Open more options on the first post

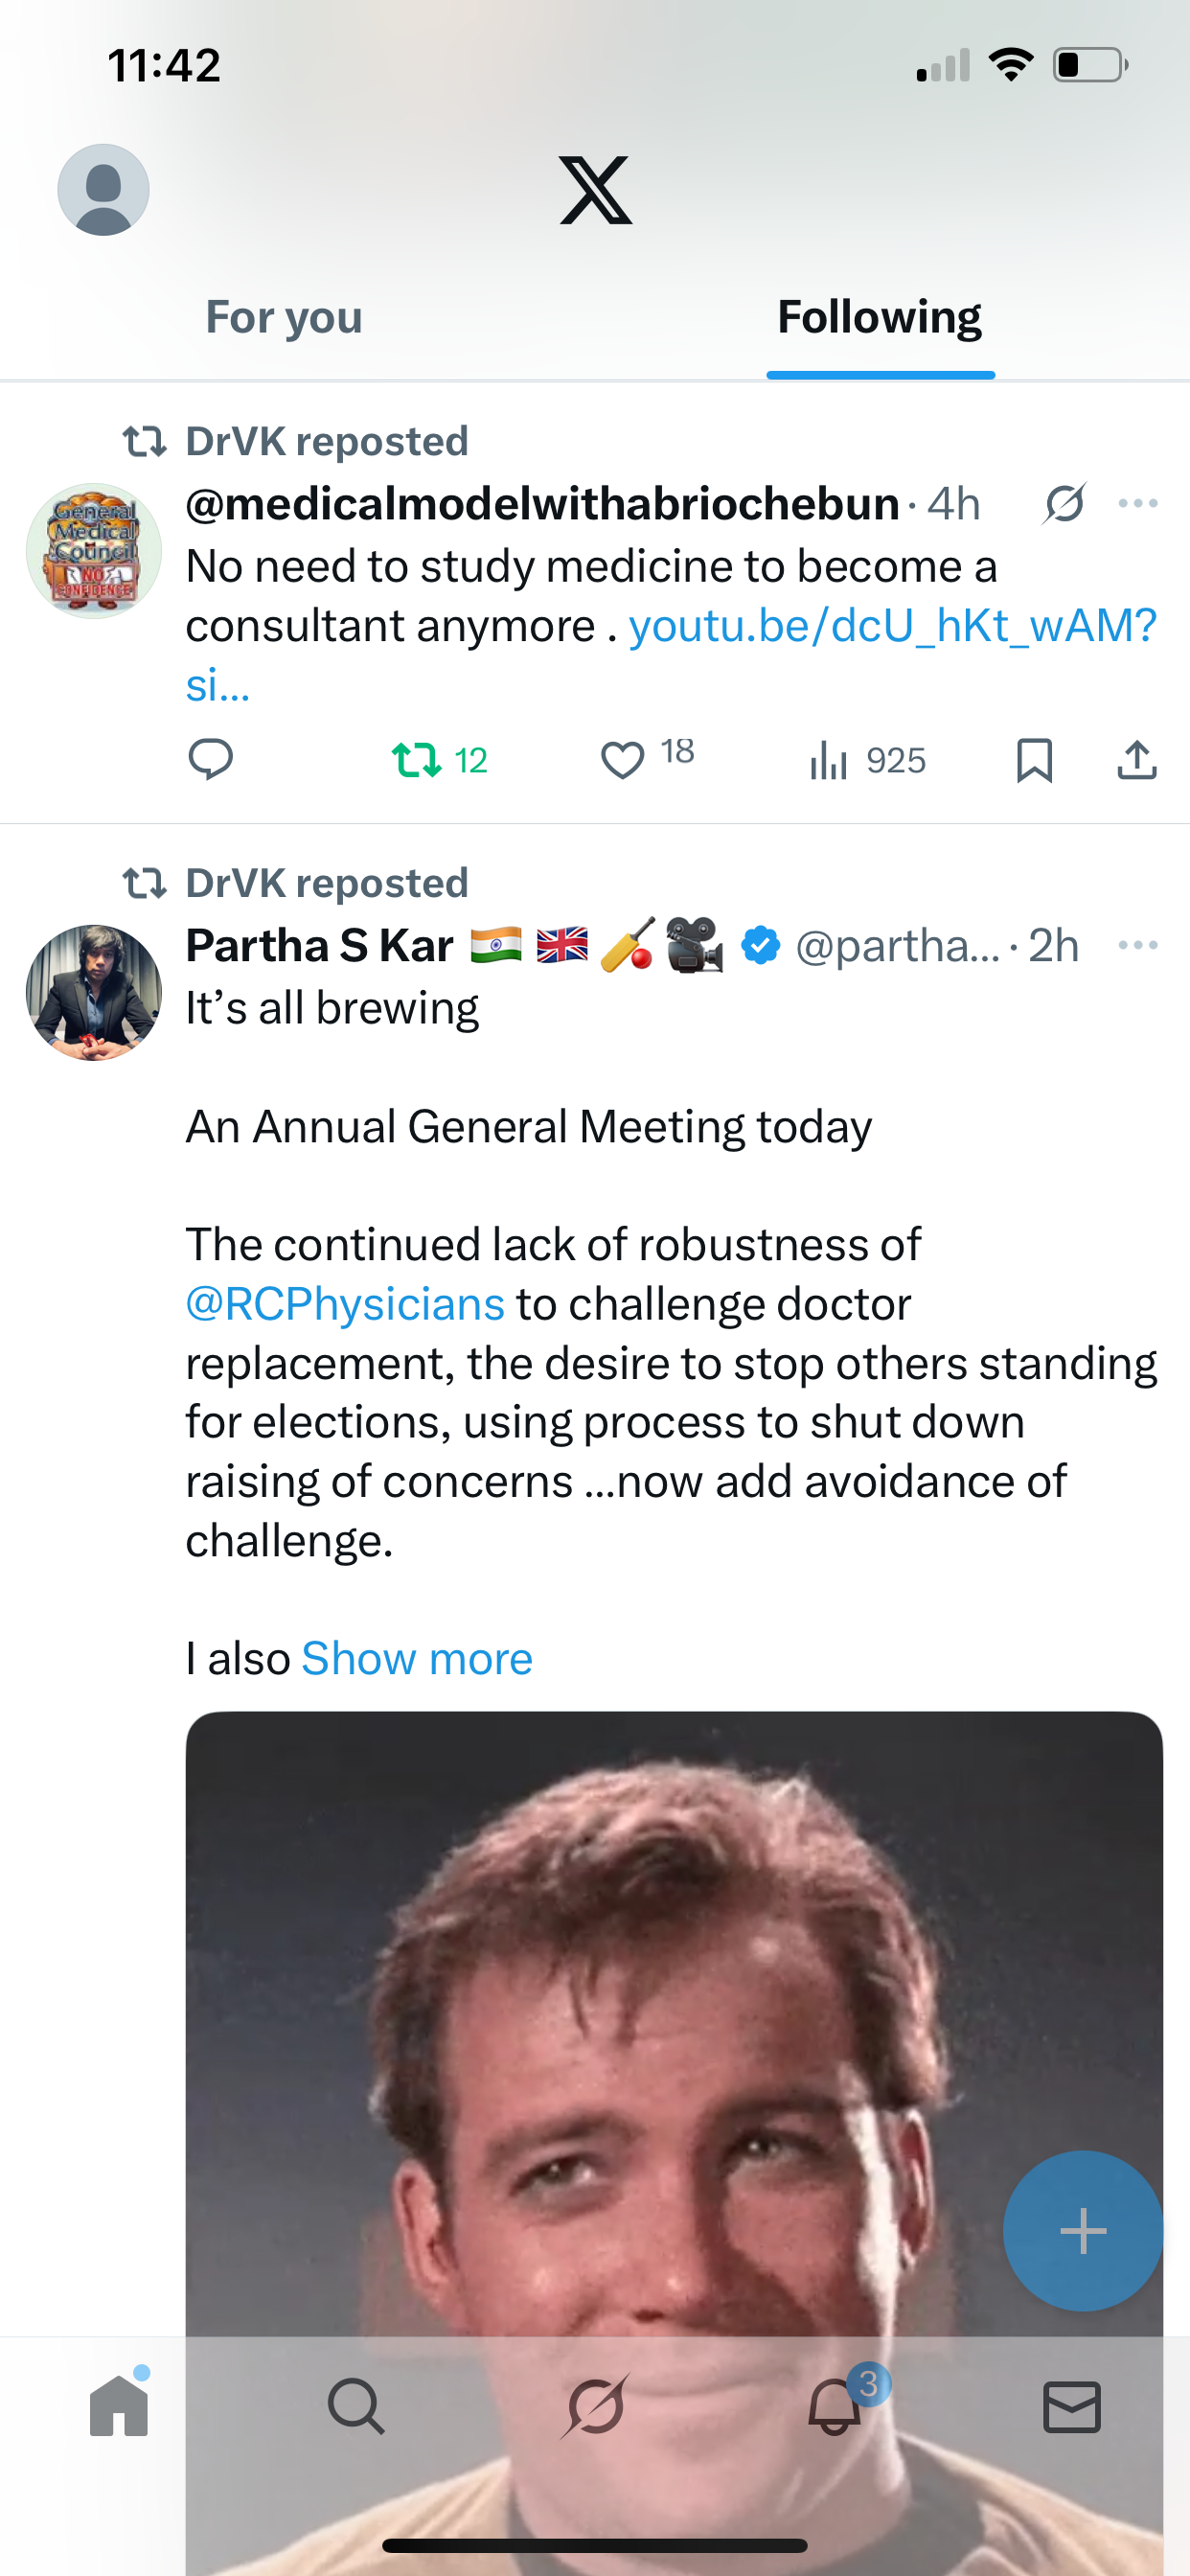click(x=1138, y=503)
